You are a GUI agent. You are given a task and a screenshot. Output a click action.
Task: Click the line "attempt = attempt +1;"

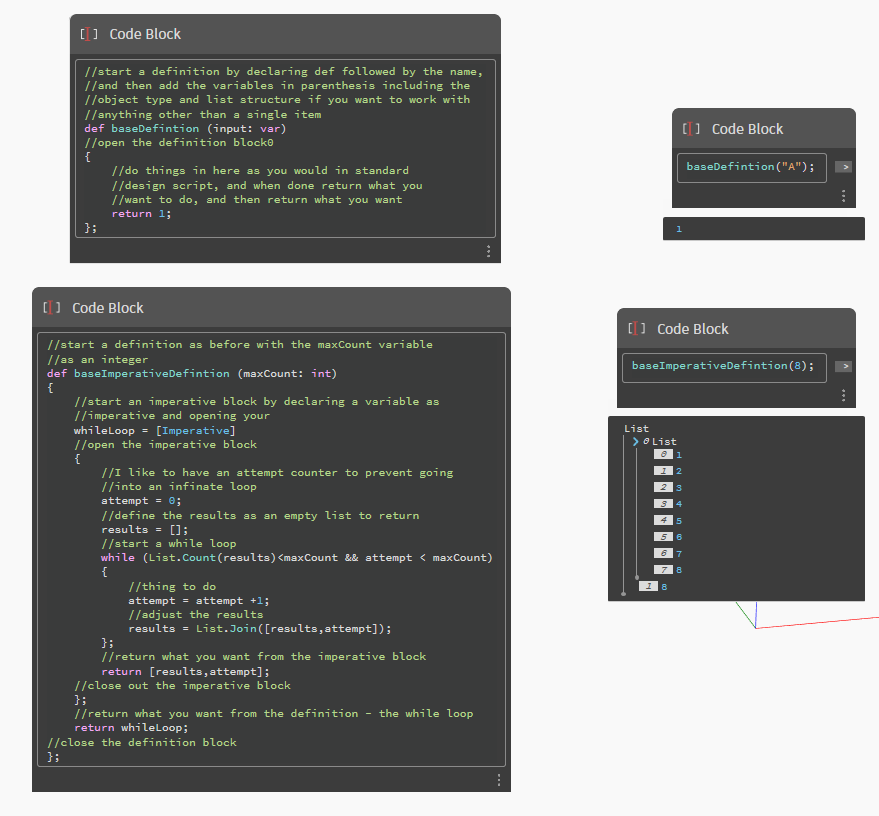coord(199,600)
